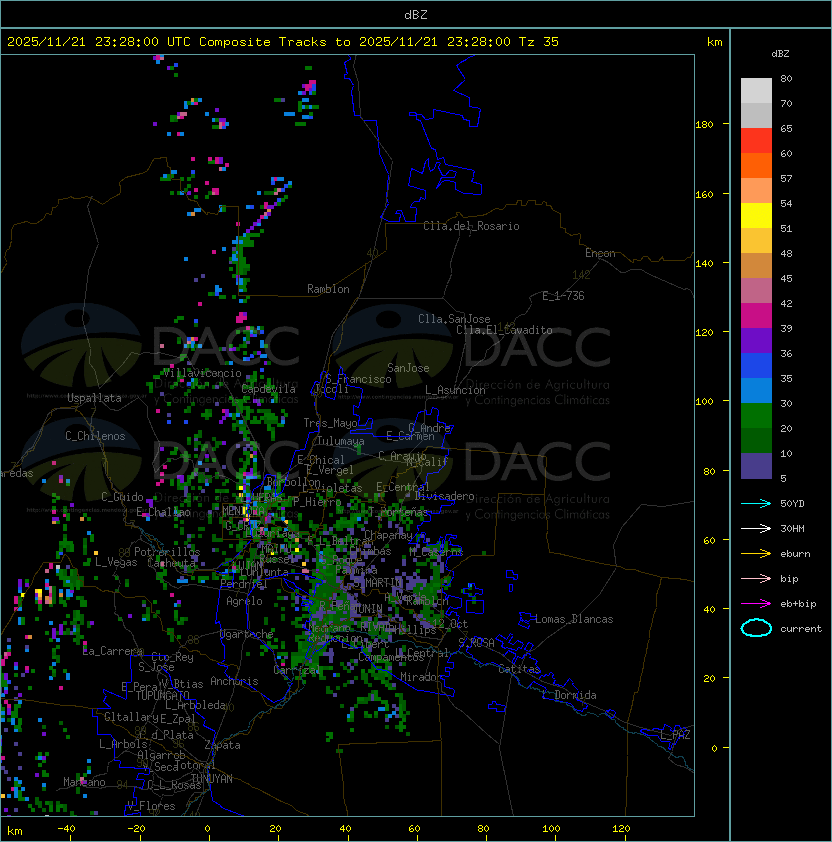Pick the magenta swatch in the dBZ scale

coord(756,315)
